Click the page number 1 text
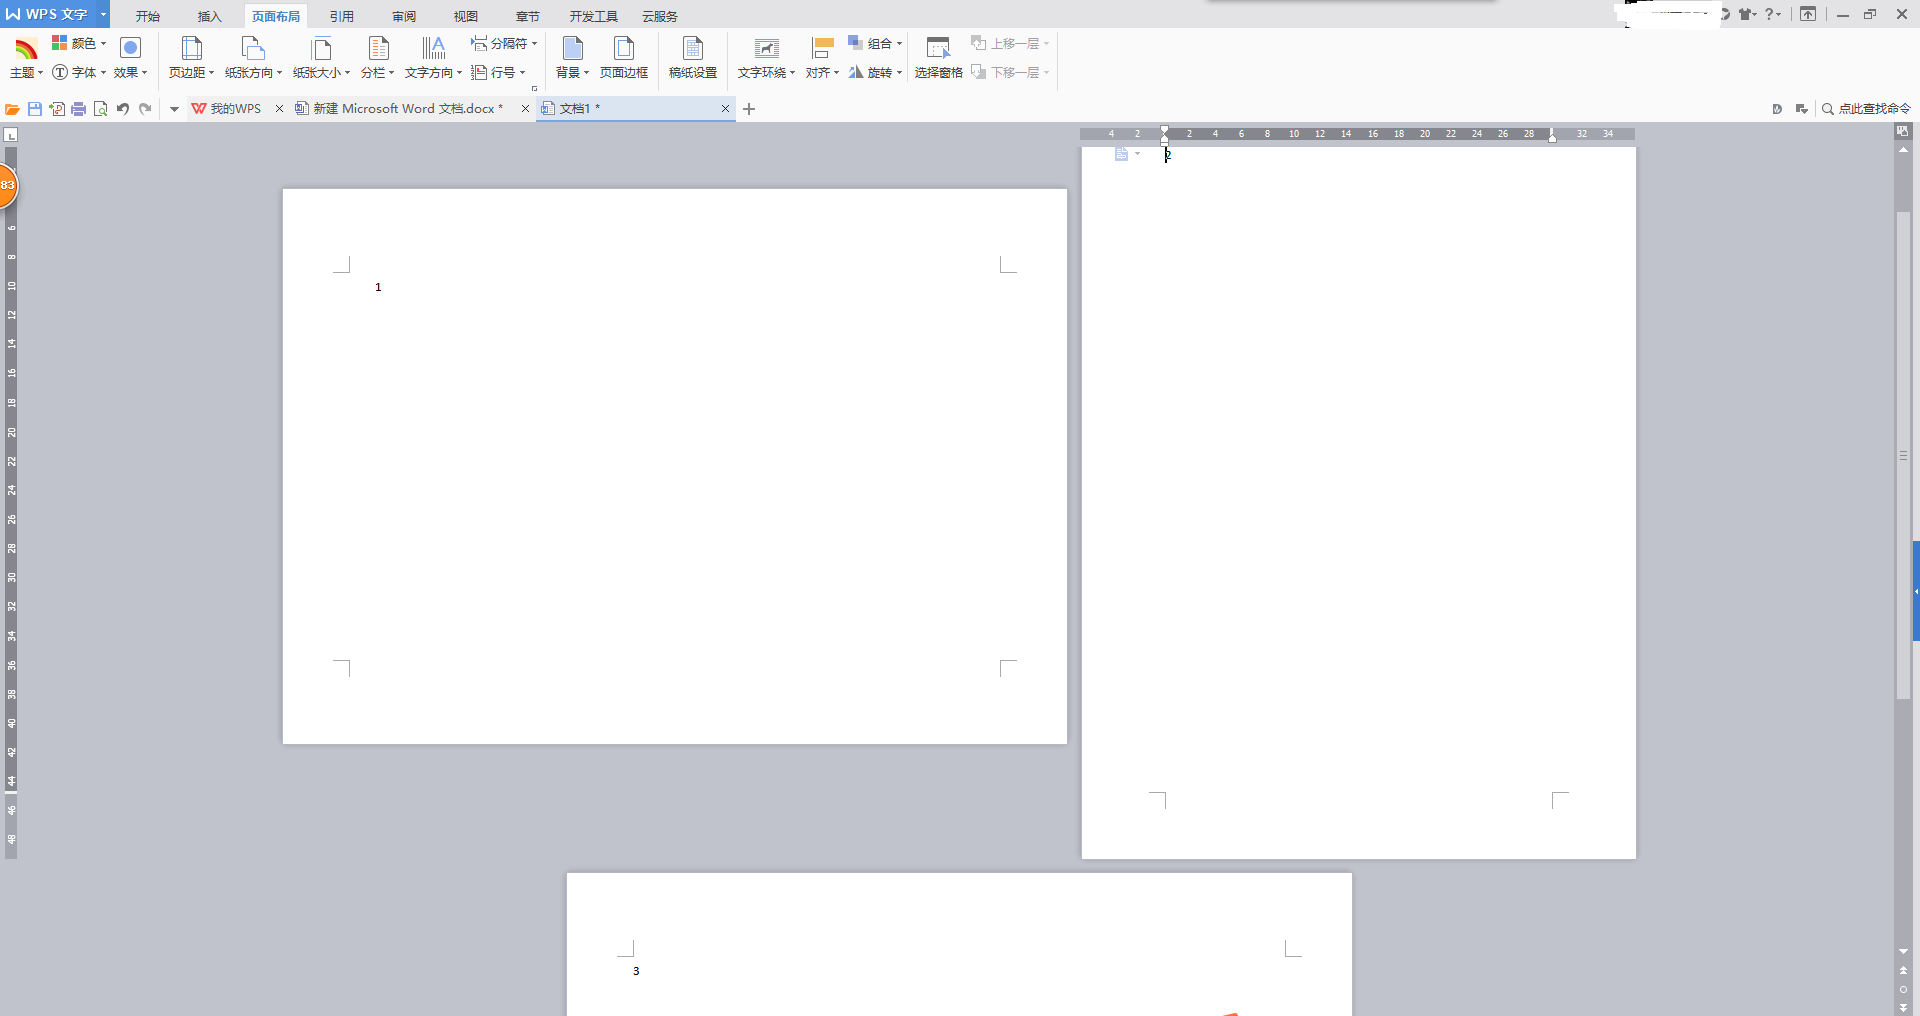 (378, 287)
